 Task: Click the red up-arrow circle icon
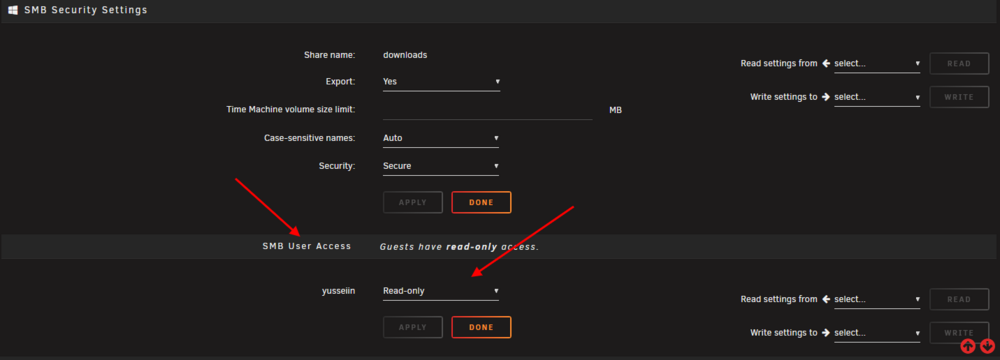click(968, 347)
